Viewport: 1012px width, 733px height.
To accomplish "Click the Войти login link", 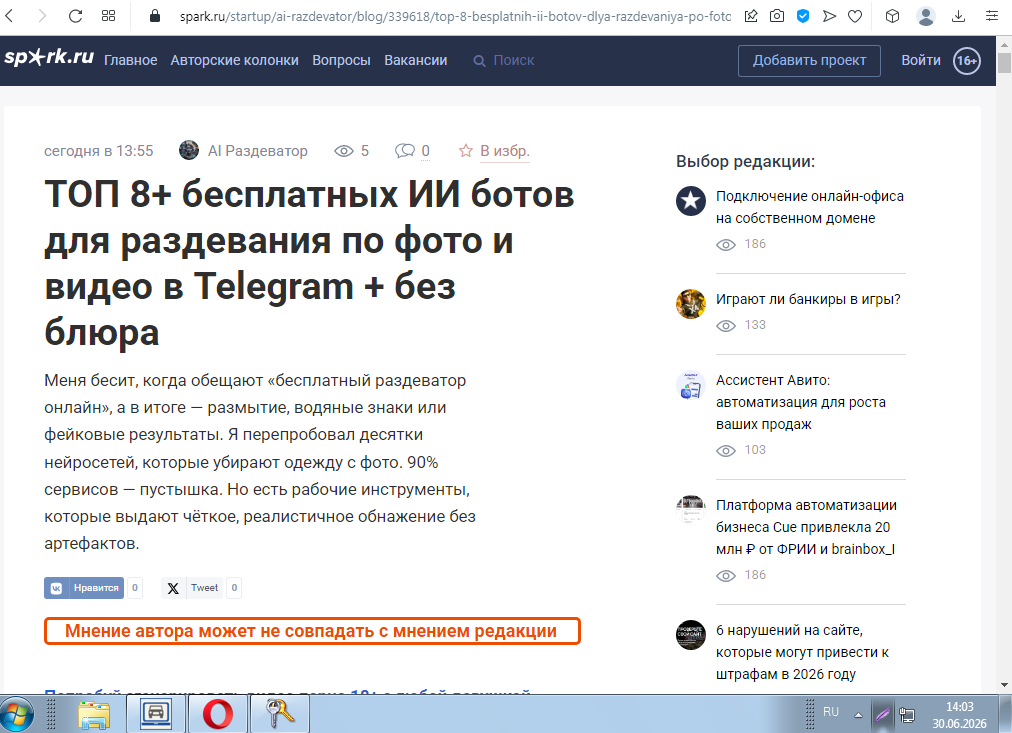I will tap(920, 60).
